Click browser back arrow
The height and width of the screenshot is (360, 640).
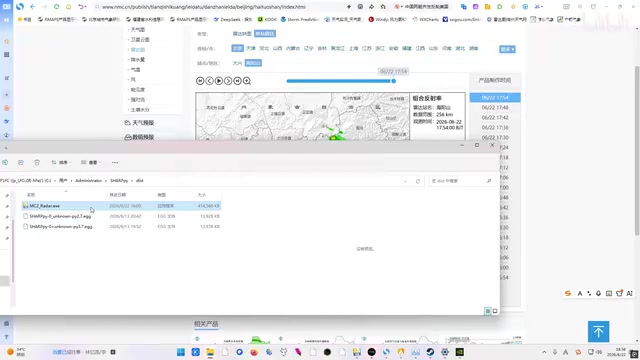(33, 7)
